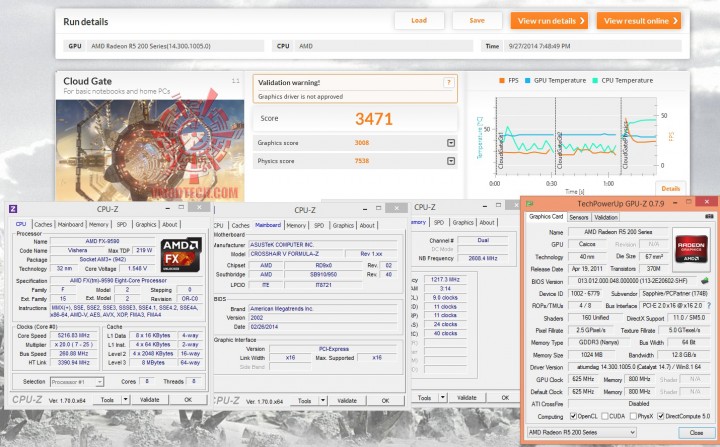
Task: Click the GPU-Z app icon in title bar
Action: [x=529, y=203]
